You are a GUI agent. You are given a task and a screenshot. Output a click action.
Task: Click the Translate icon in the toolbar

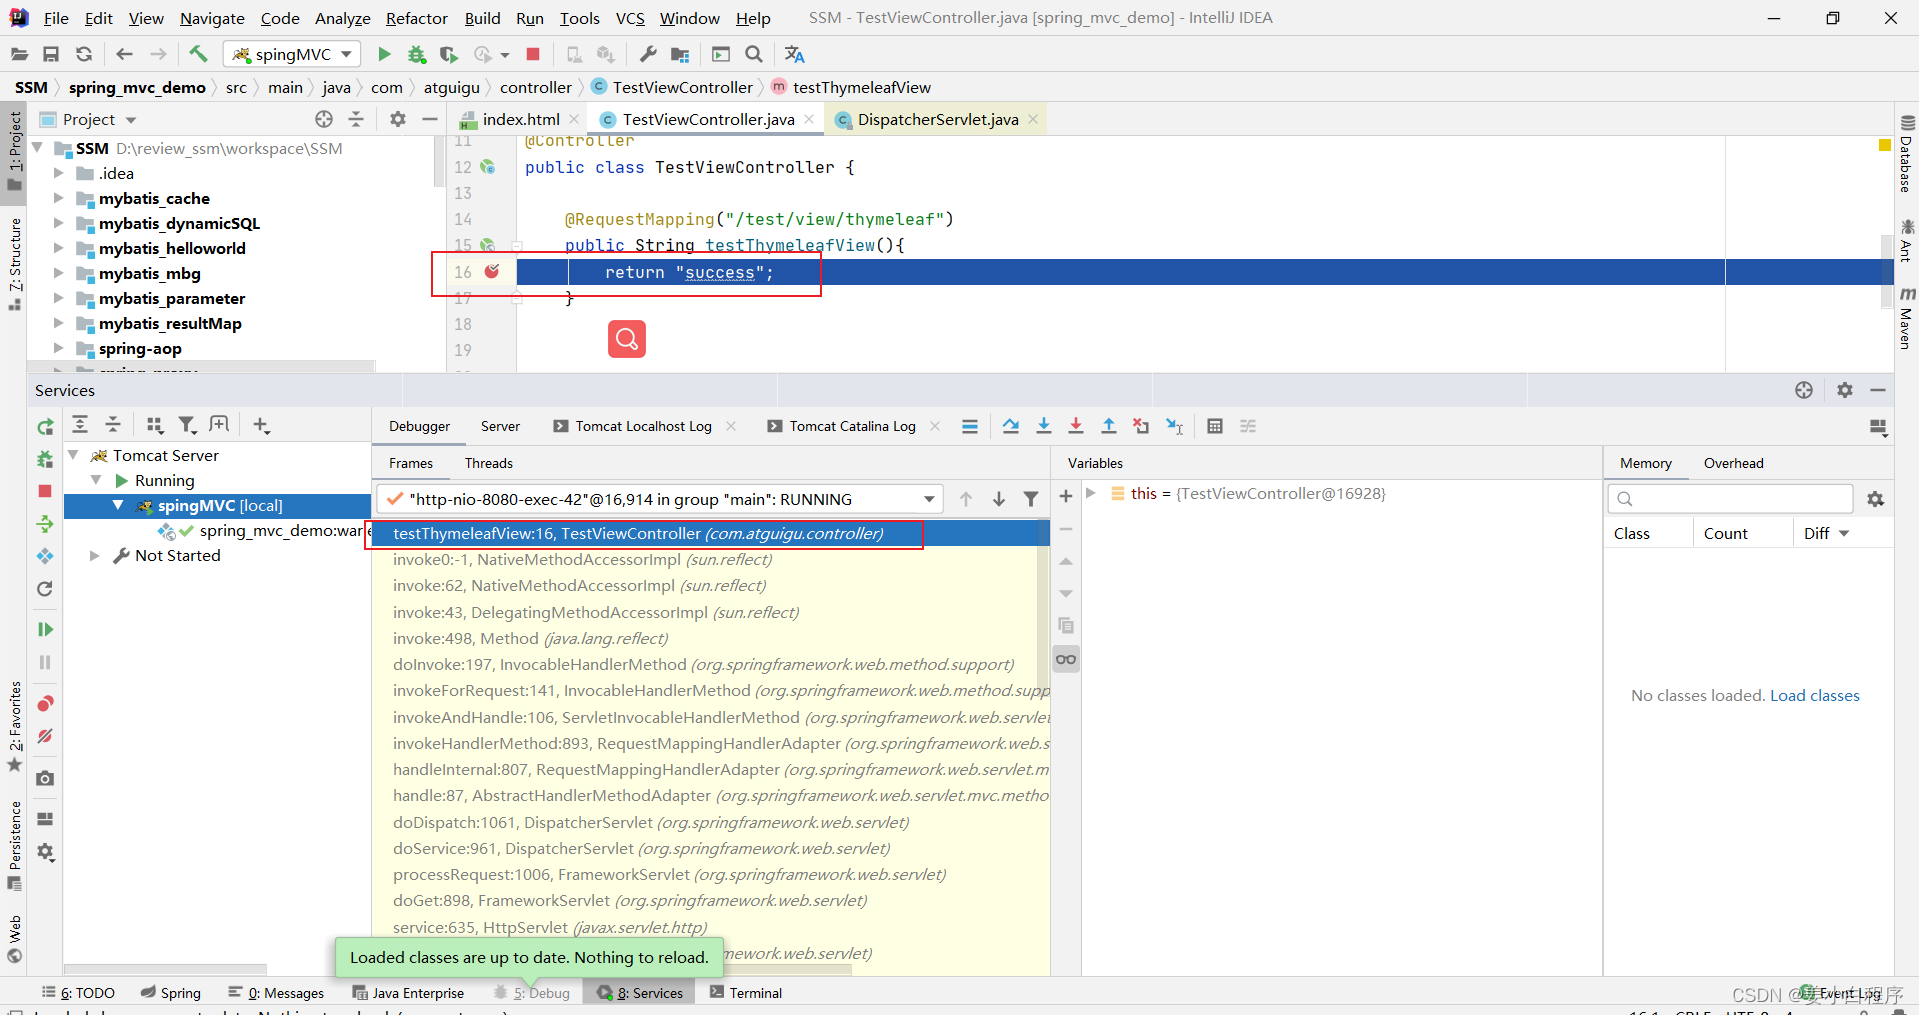[795, 54]
